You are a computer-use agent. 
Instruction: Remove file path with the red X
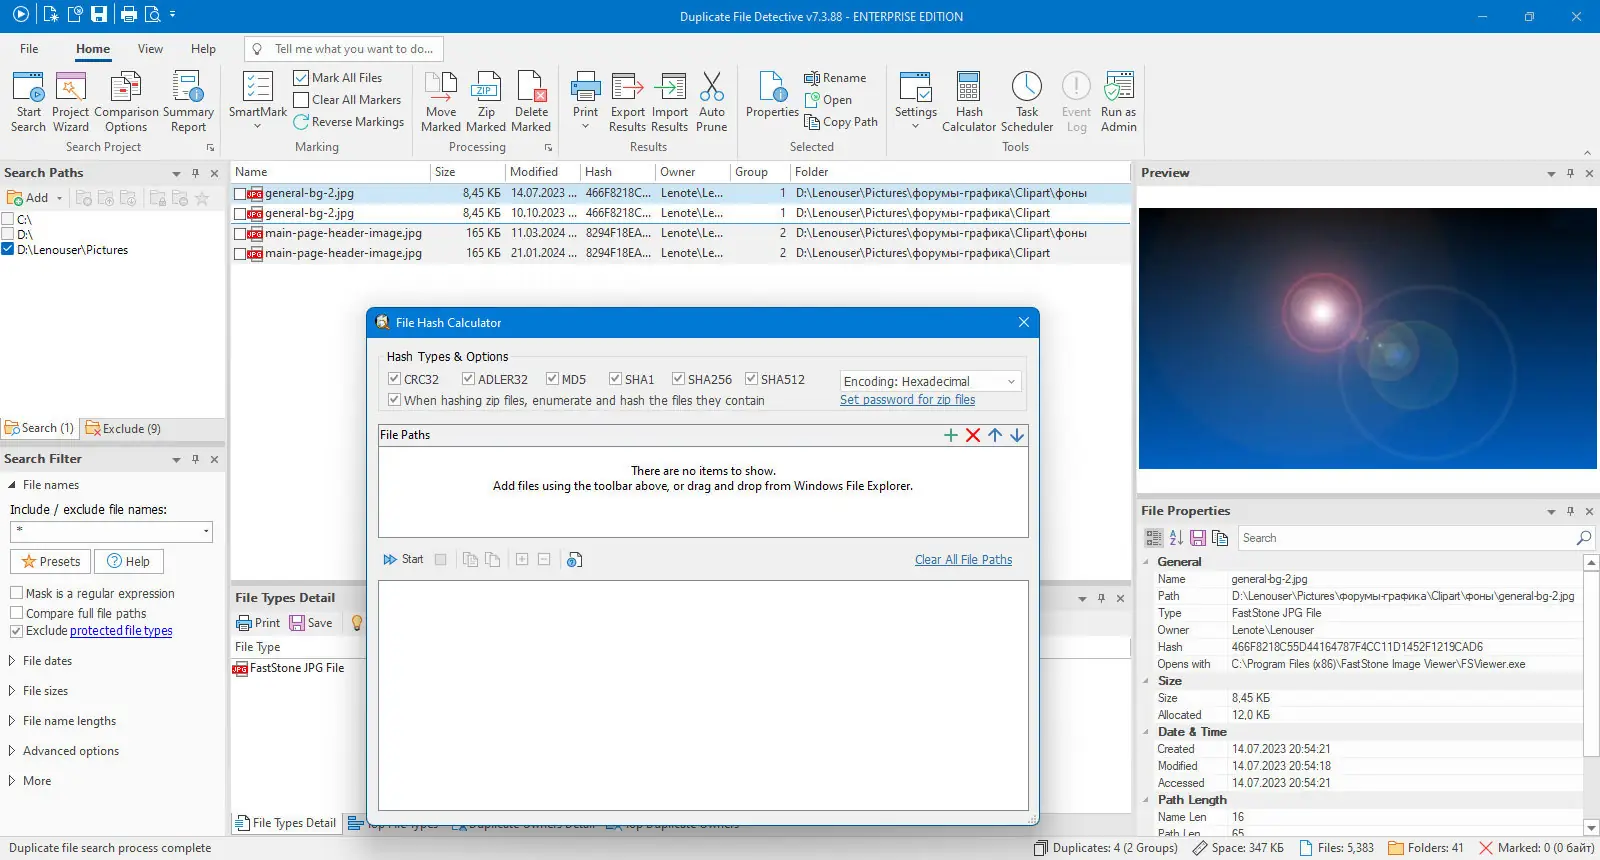click(x=973, y=435)
